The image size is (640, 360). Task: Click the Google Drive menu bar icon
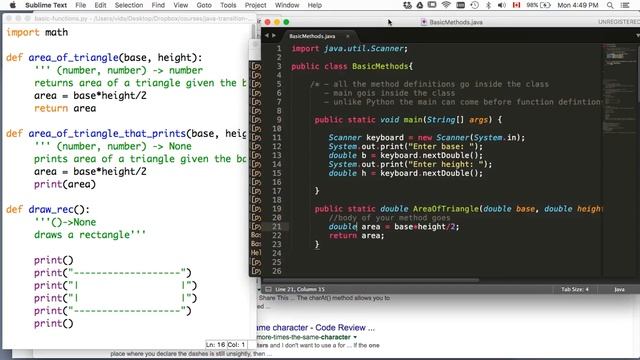pyautogui.click(x=419, y=5)
